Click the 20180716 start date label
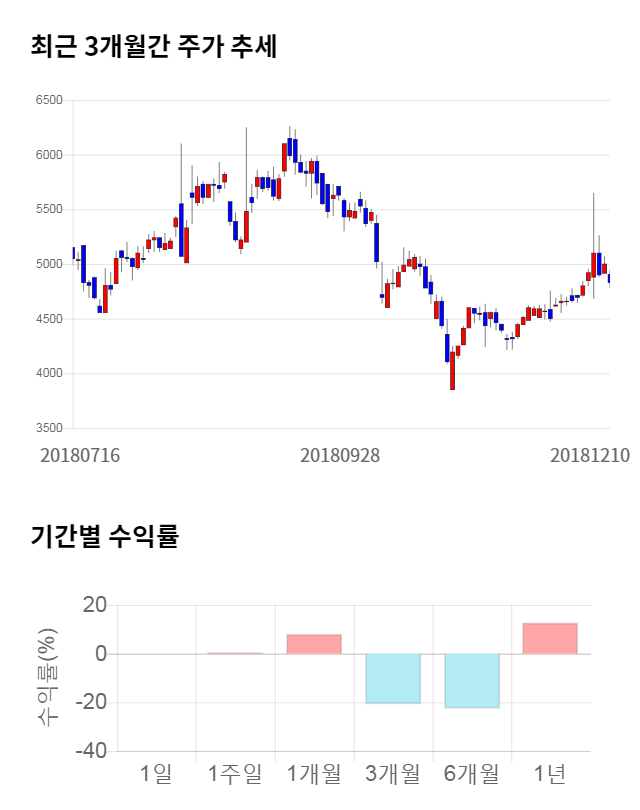 coord(80,455)
